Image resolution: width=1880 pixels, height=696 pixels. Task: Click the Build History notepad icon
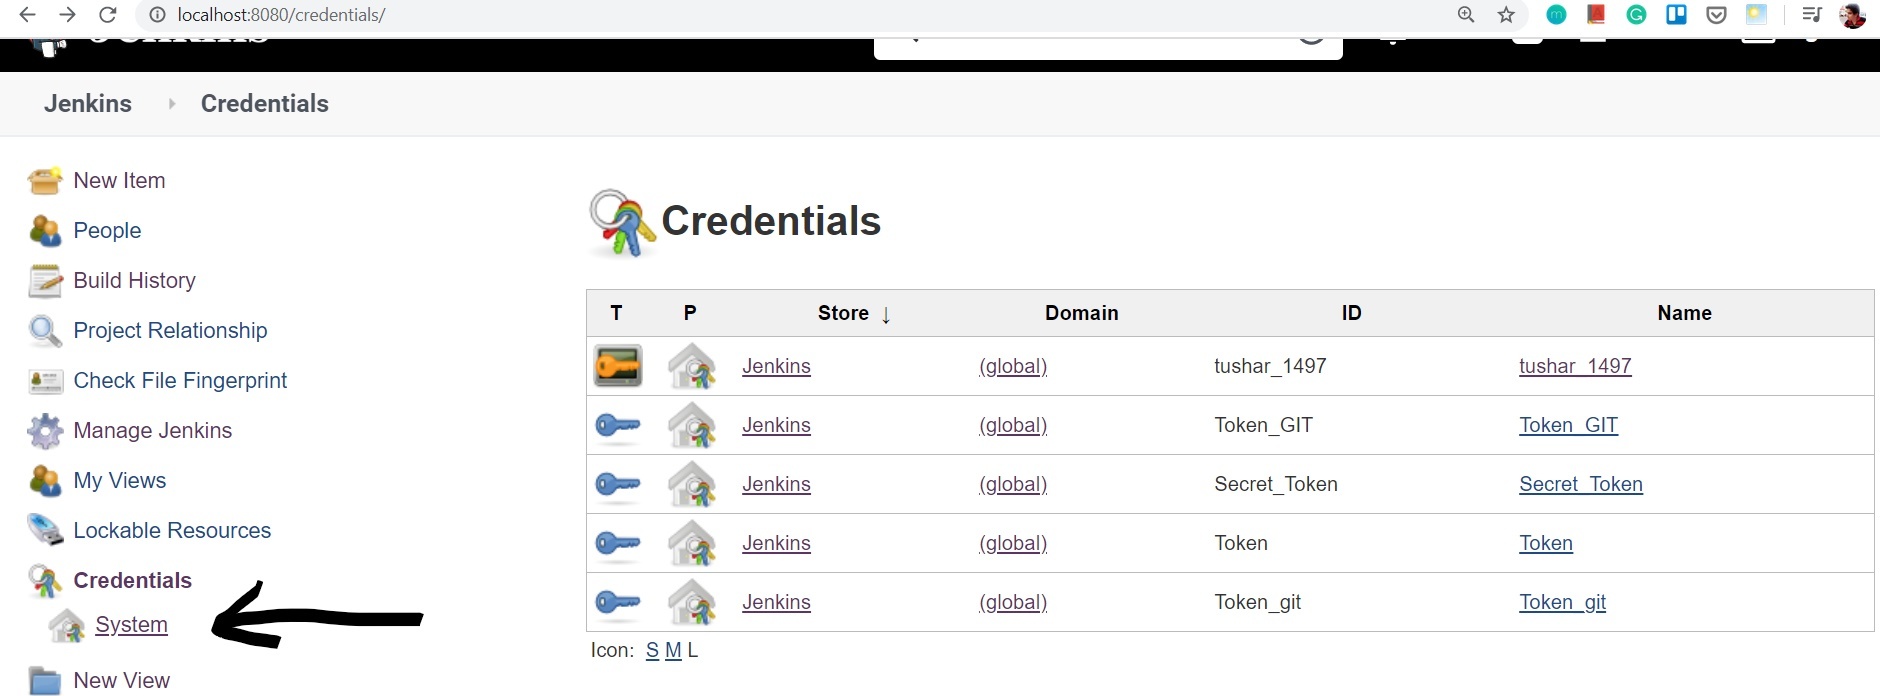click(45, 281)
